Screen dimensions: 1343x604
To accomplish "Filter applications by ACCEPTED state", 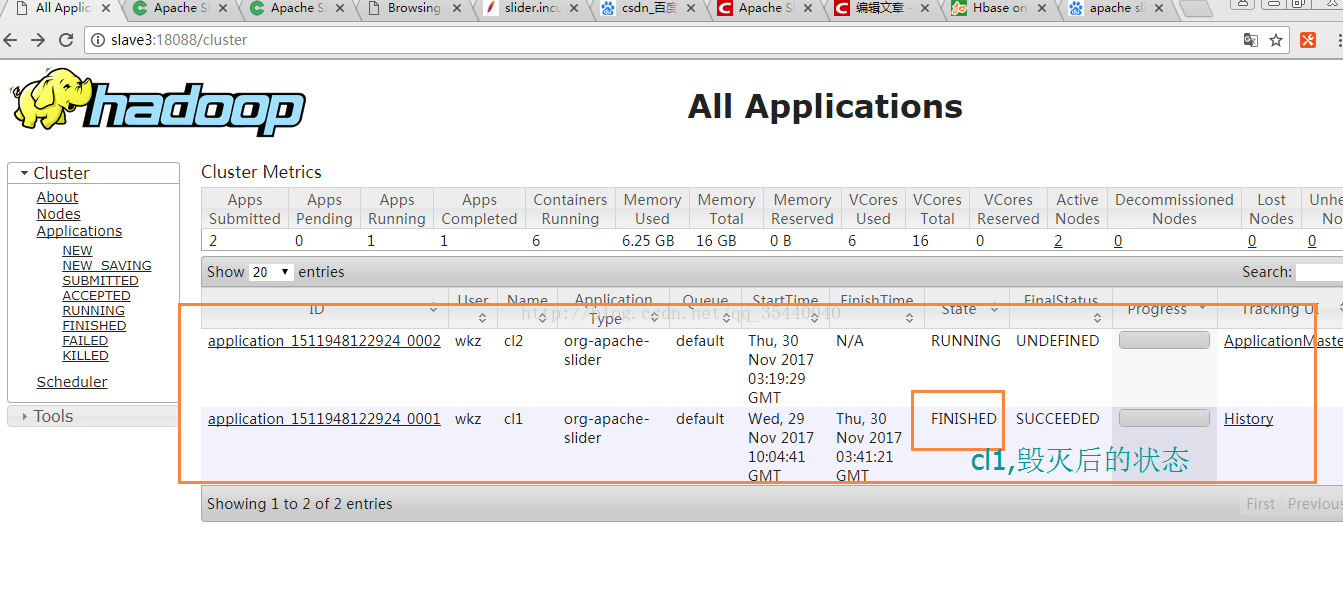I will tap(96, 296).
